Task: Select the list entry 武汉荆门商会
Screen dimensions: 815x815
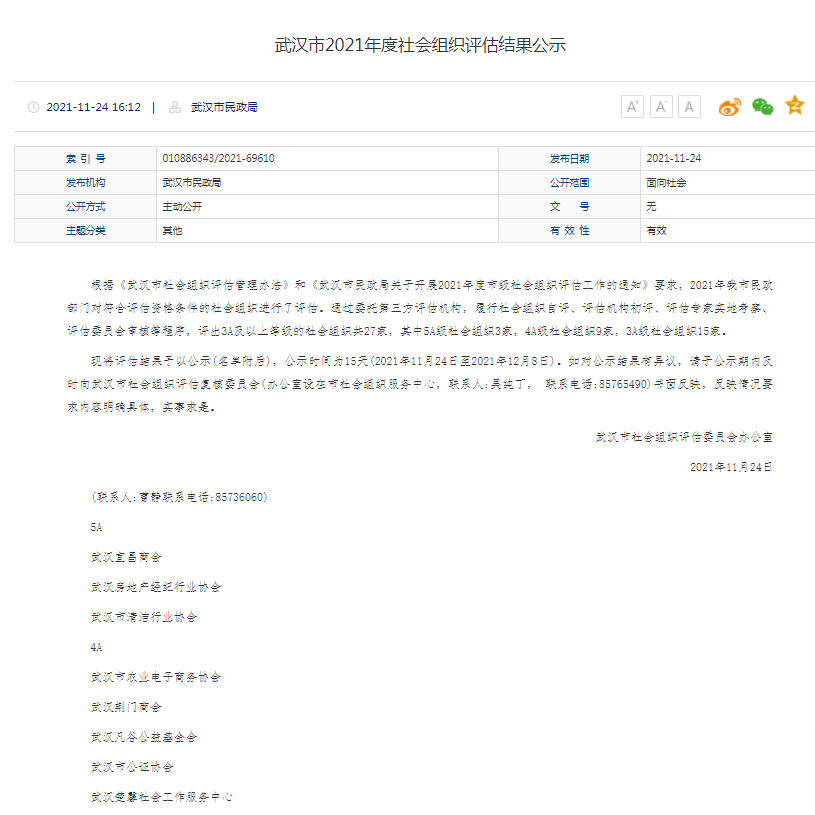Action: pyautogui.click(x=126, y=707)
